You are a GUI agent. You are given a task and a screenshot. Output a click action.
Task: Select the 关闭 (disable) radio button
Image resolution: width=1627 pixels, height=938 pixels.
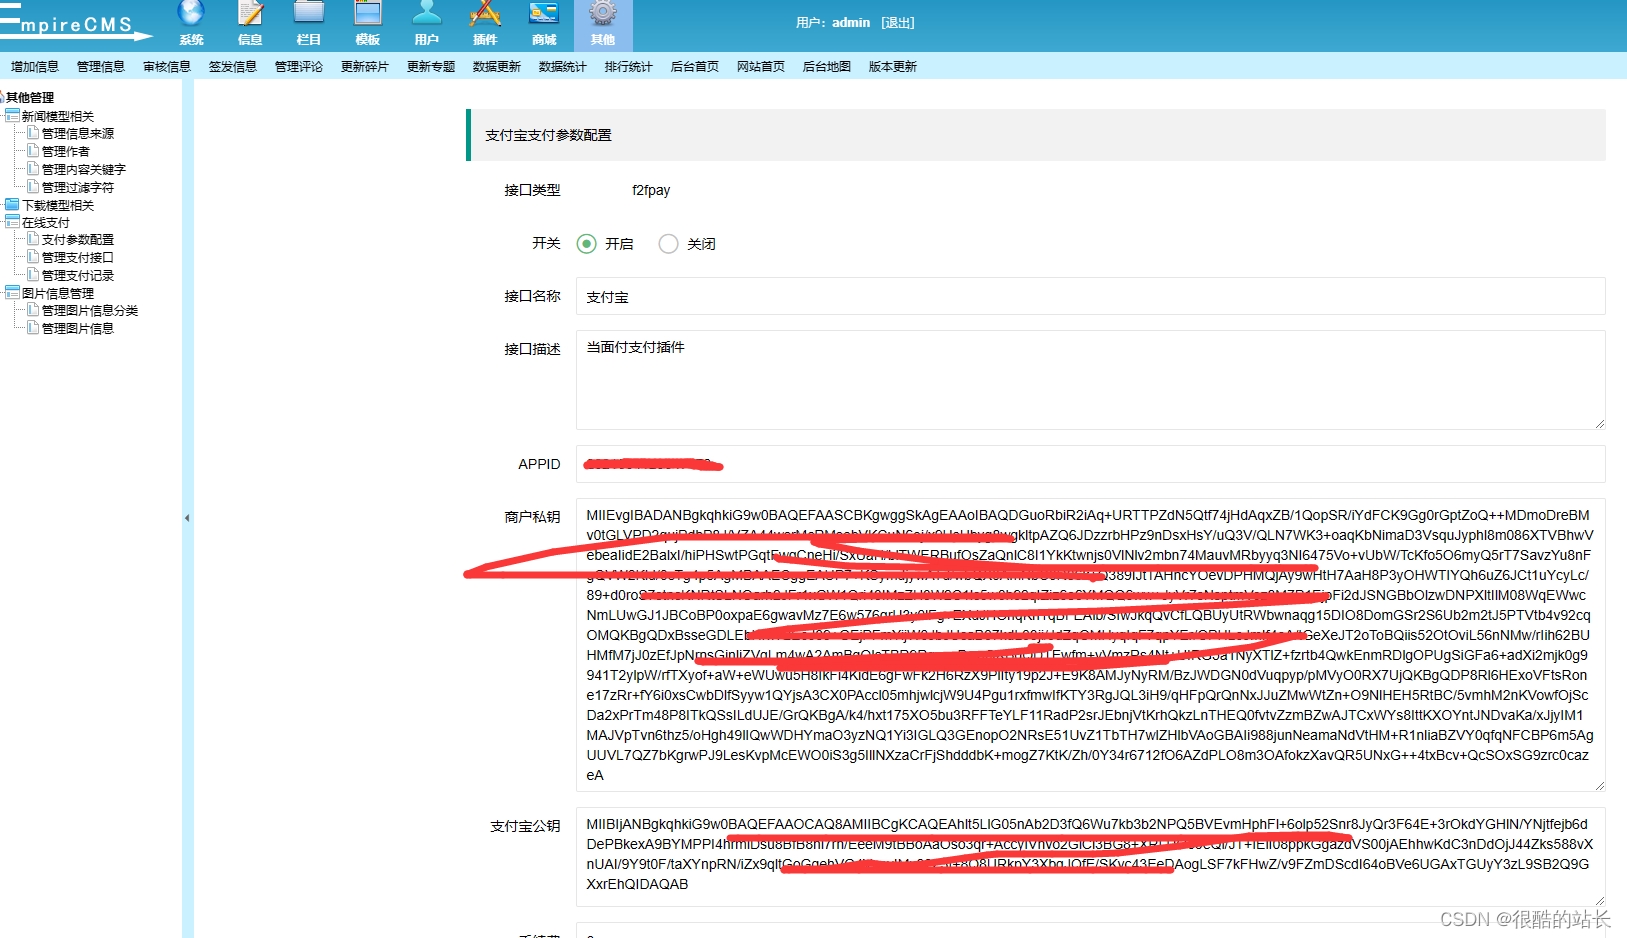669,244
